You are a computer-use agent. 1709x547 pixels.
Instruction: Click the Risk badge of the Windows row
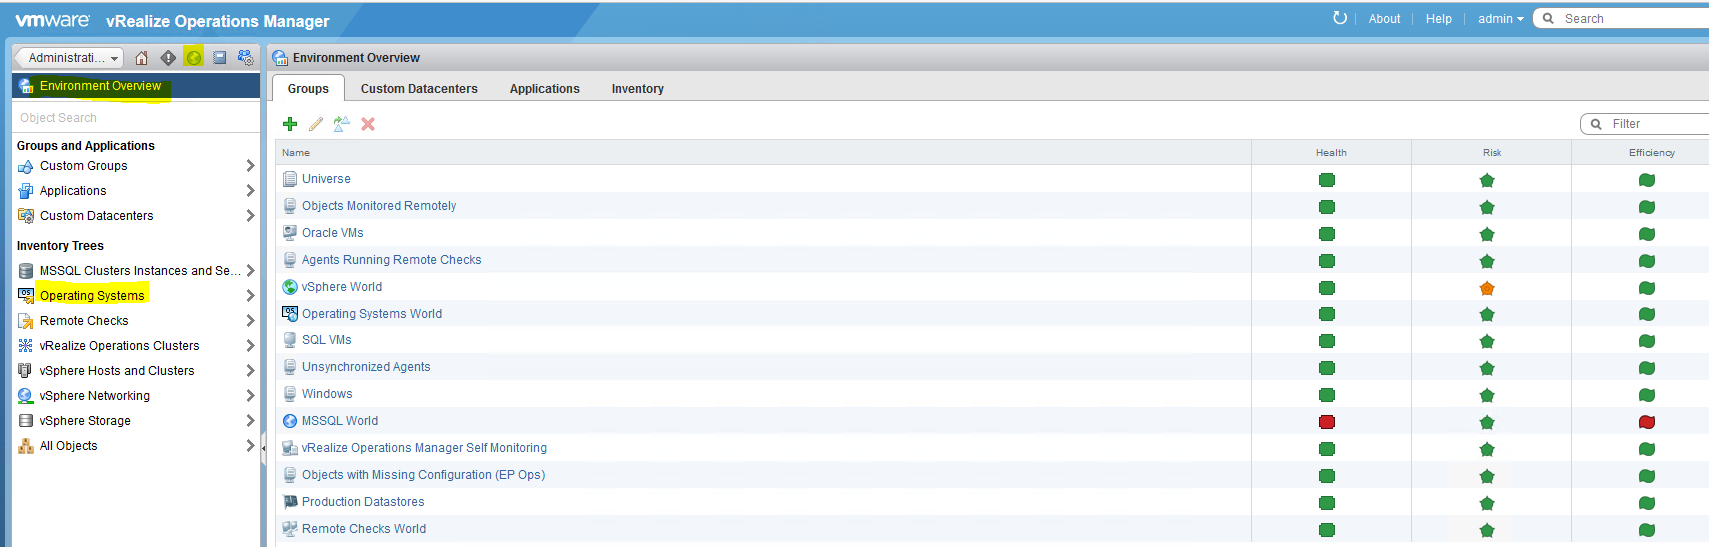1487,395
